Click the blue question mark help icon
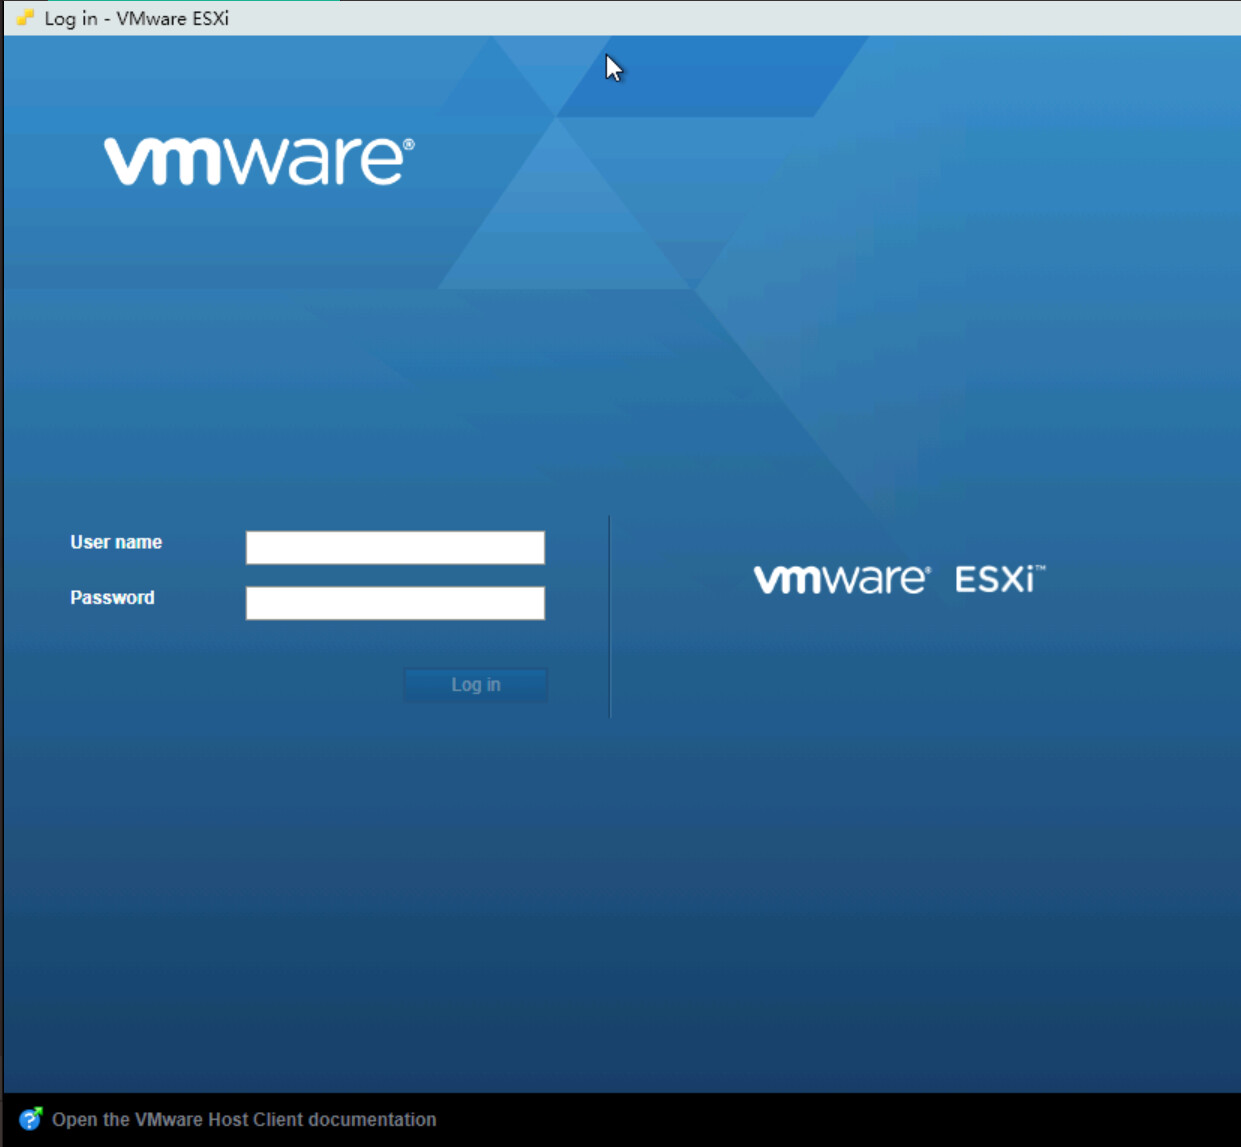The width and height of the screenshot is (1241, 1147). pyautogui.click(x=30, y=1119)
